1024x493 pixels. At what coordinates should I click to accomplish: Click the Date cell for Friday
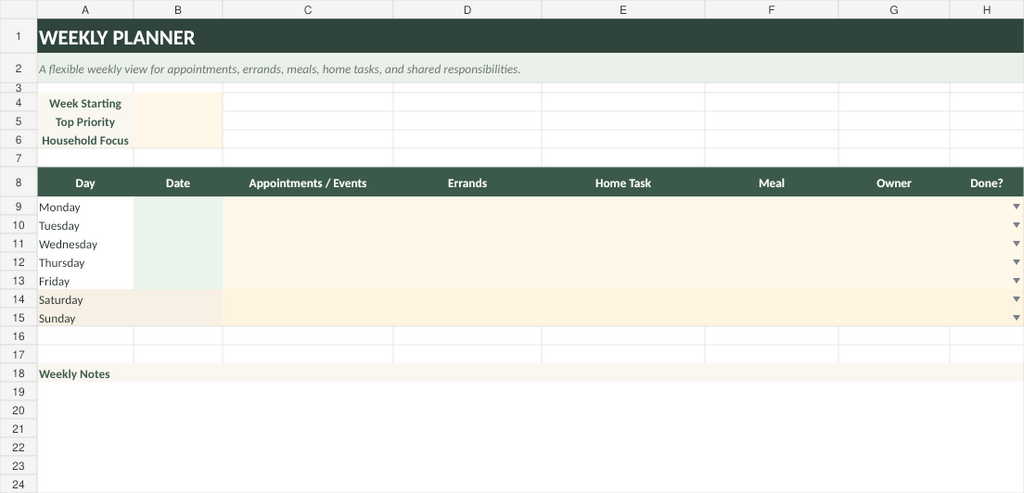click(178, 281)
